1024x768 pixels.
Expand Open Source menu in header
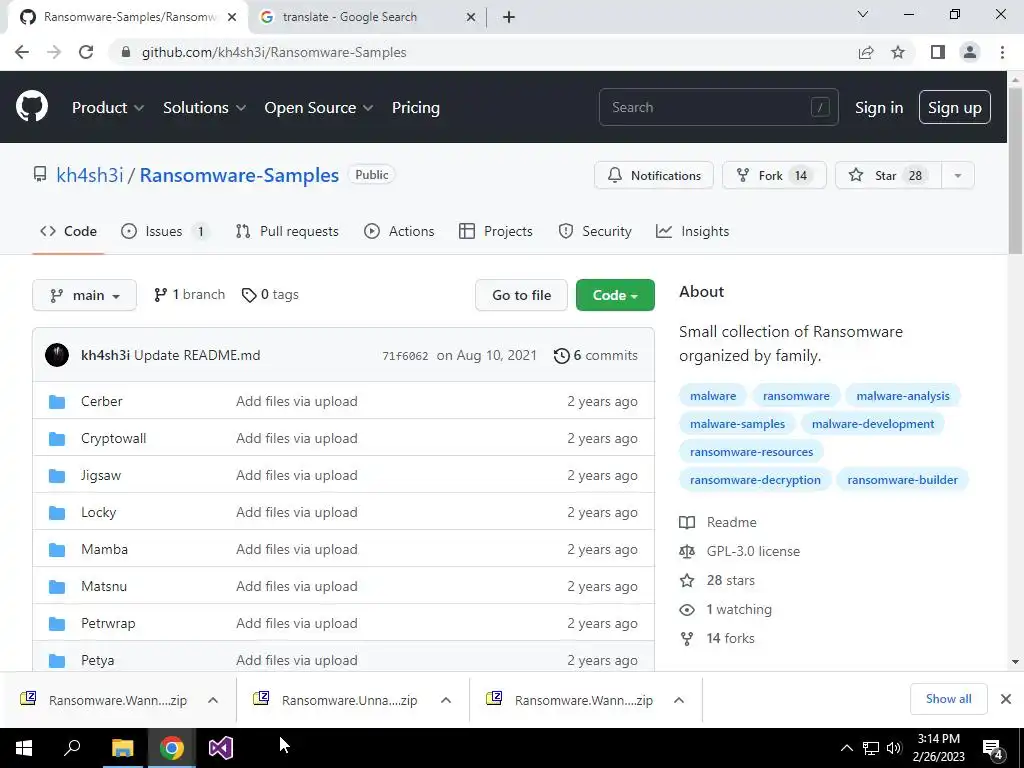click(x=319, y=108)
